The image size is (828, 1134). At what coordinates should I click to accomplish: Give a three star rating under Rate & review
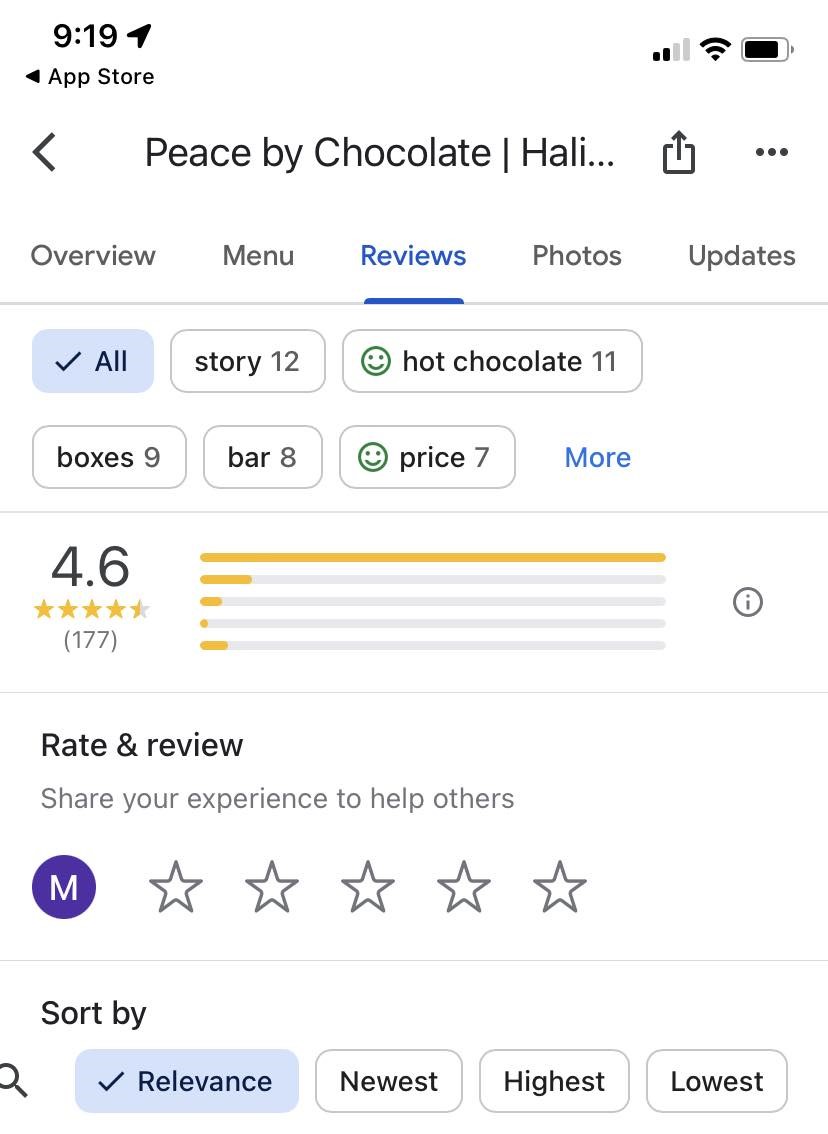tap(367, 886)
